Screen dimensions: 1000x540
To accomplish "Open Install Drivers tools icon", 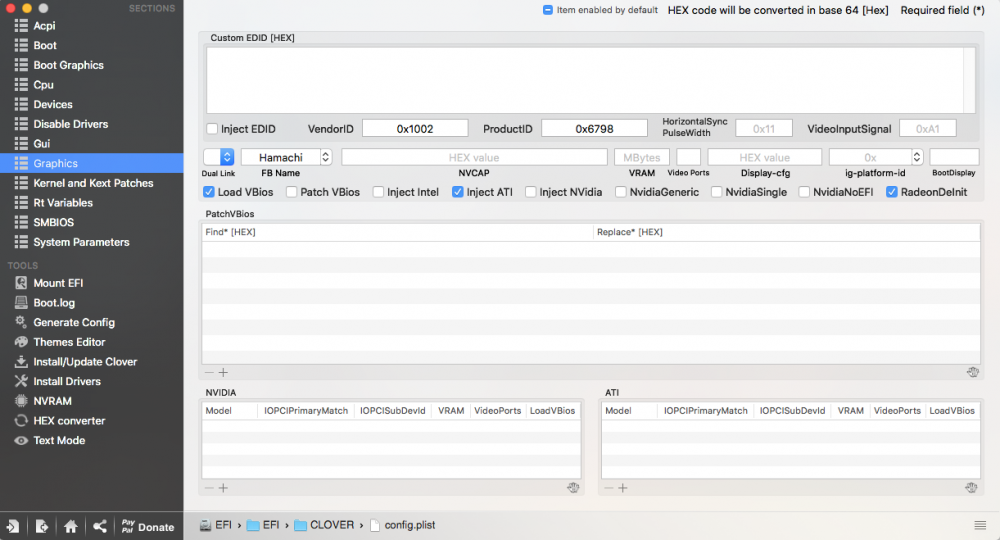I will tap(21, 381).
